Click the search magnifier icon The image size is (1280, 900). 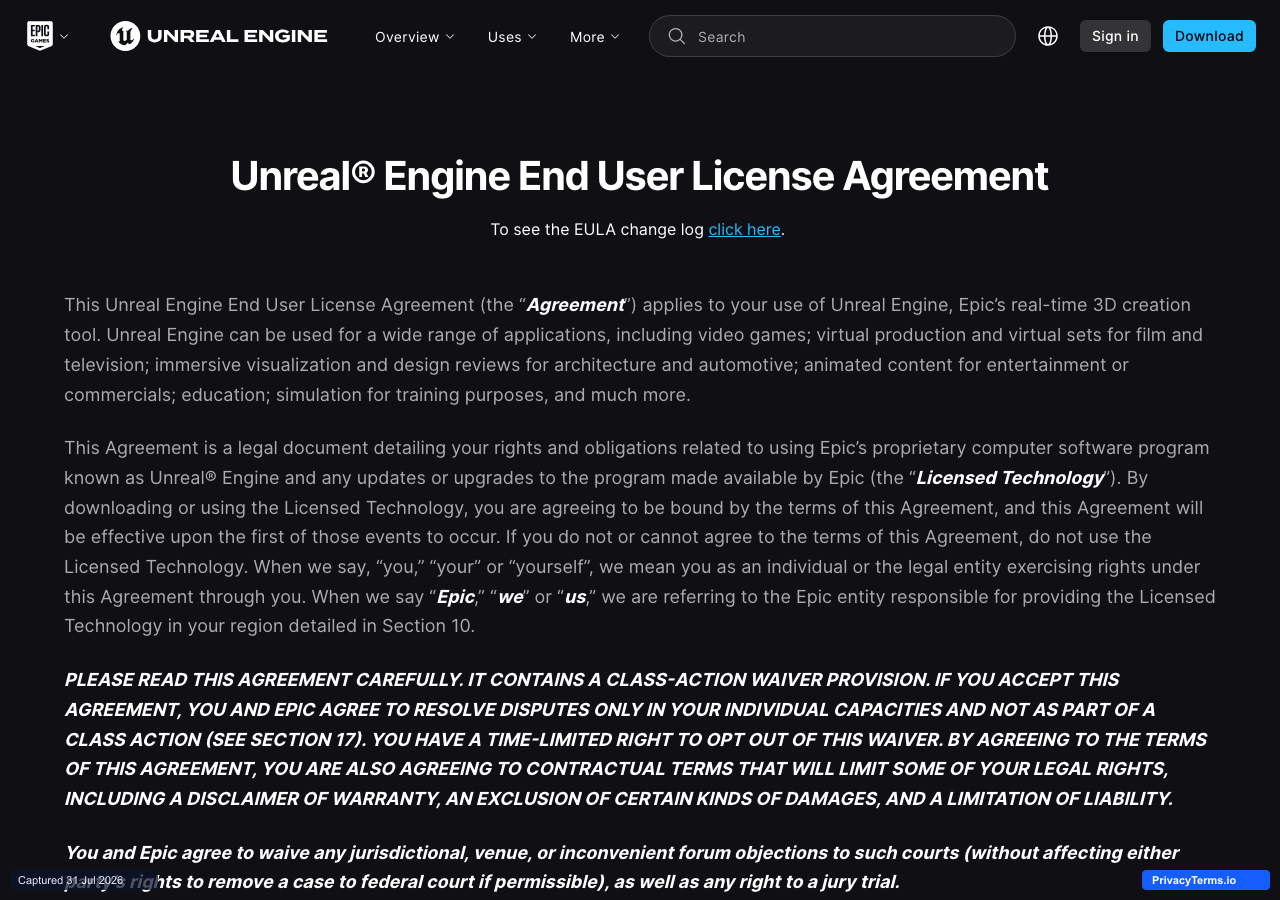tap(677, 36)
